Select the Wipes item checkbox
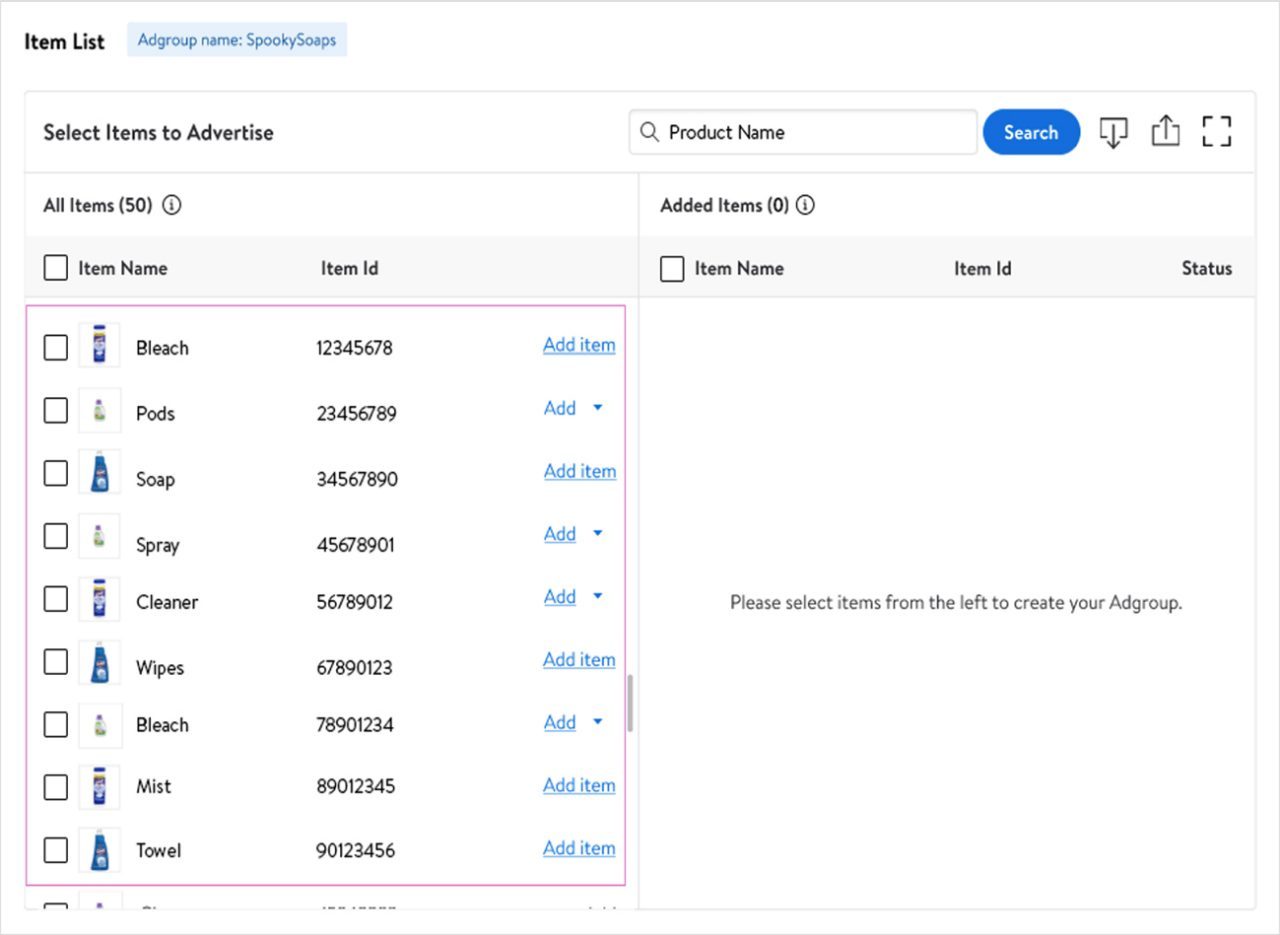 [x=56, y=661]
